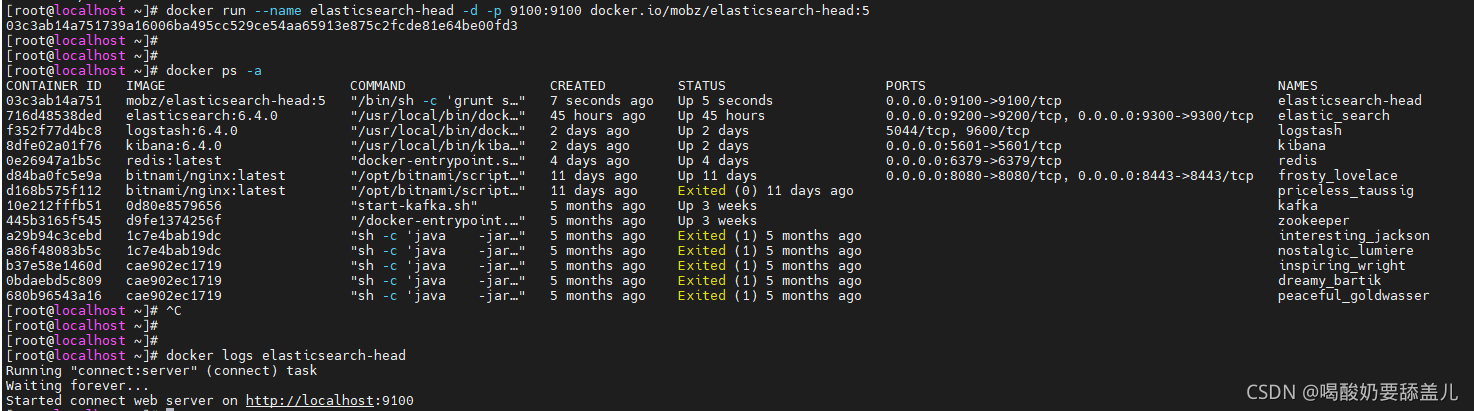Image resolution: width=1474 pixels, height=411 pixels.
Task: Click container name priceless_taussig
Action: tap(1346, 191)
